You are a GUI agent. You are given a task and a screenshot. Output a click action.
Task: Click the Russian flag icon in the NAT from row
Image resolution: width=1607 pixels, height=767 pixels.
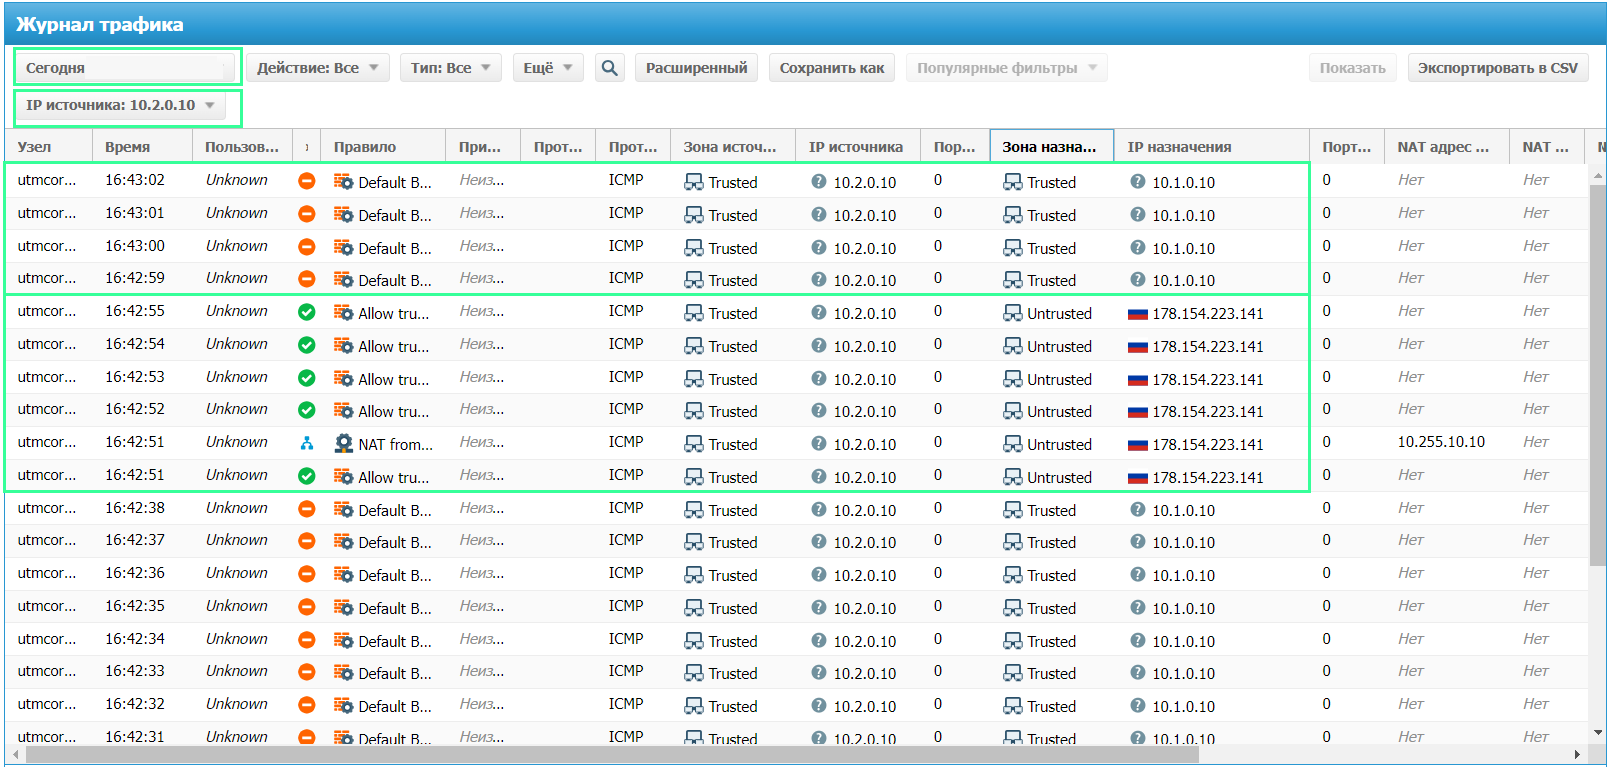pyautogui.click(x=1137, y=444)
